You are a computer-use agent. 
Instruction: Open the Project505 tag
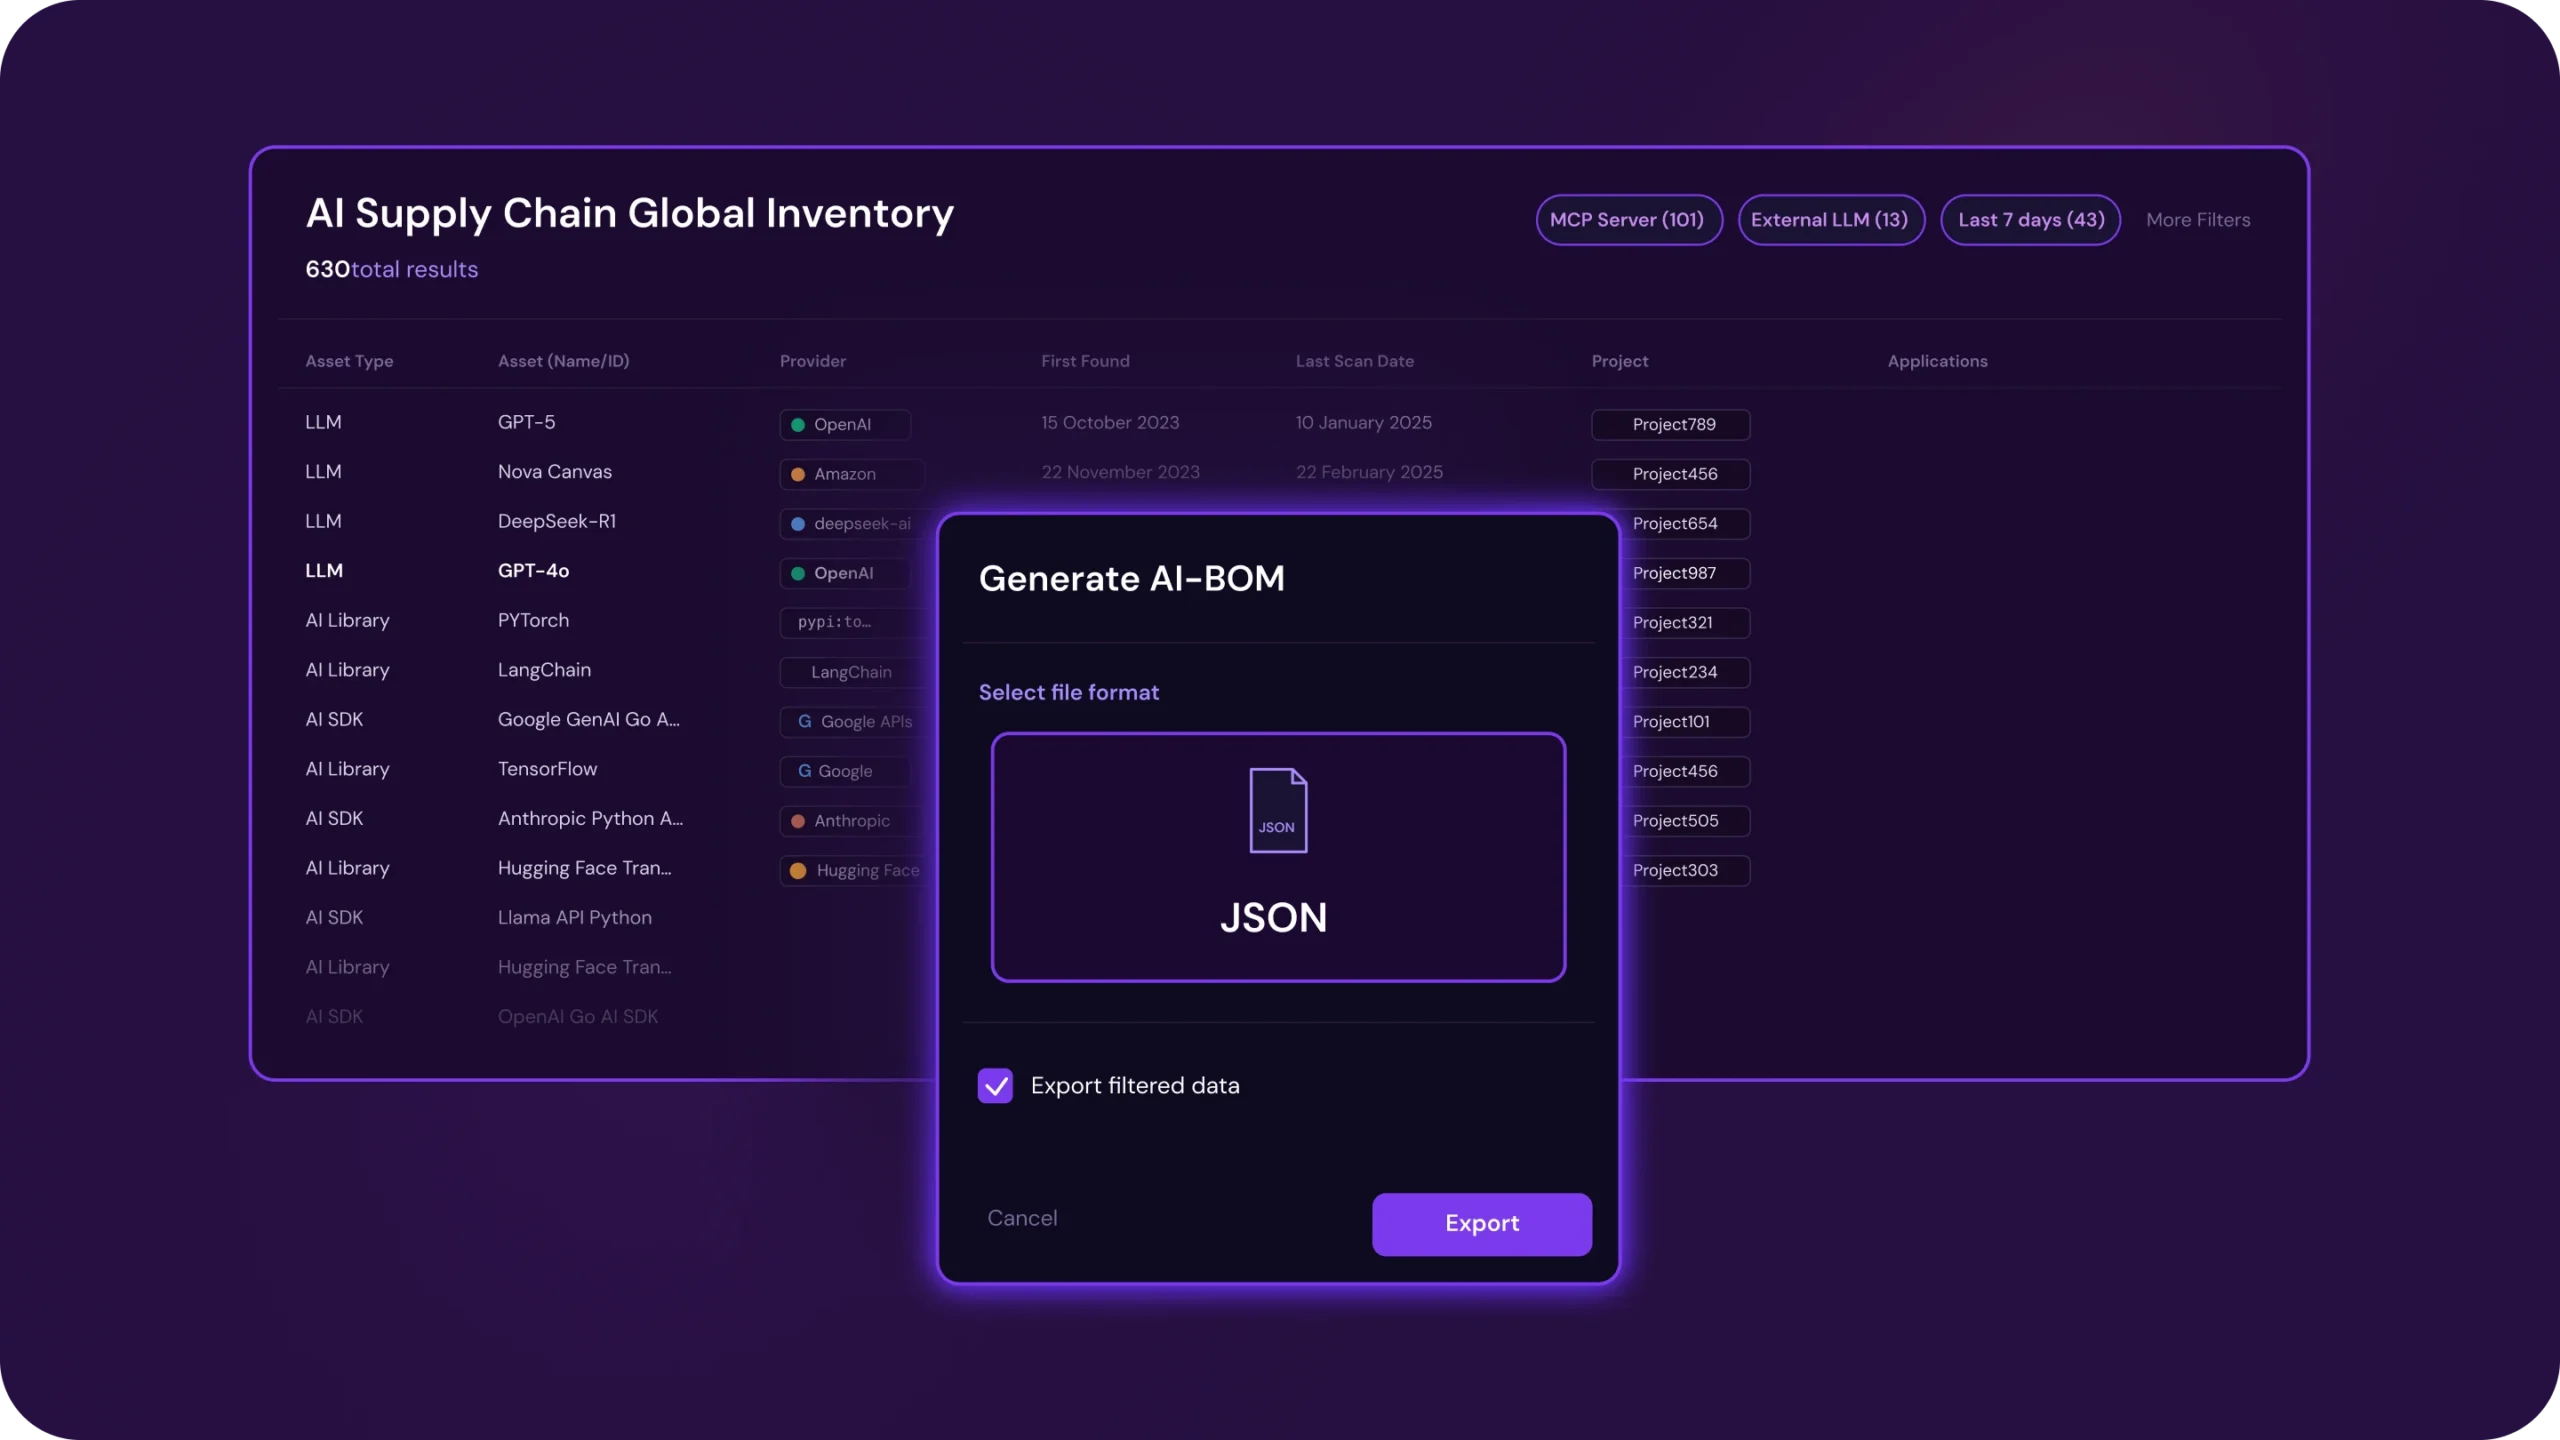pos(1685,821)
